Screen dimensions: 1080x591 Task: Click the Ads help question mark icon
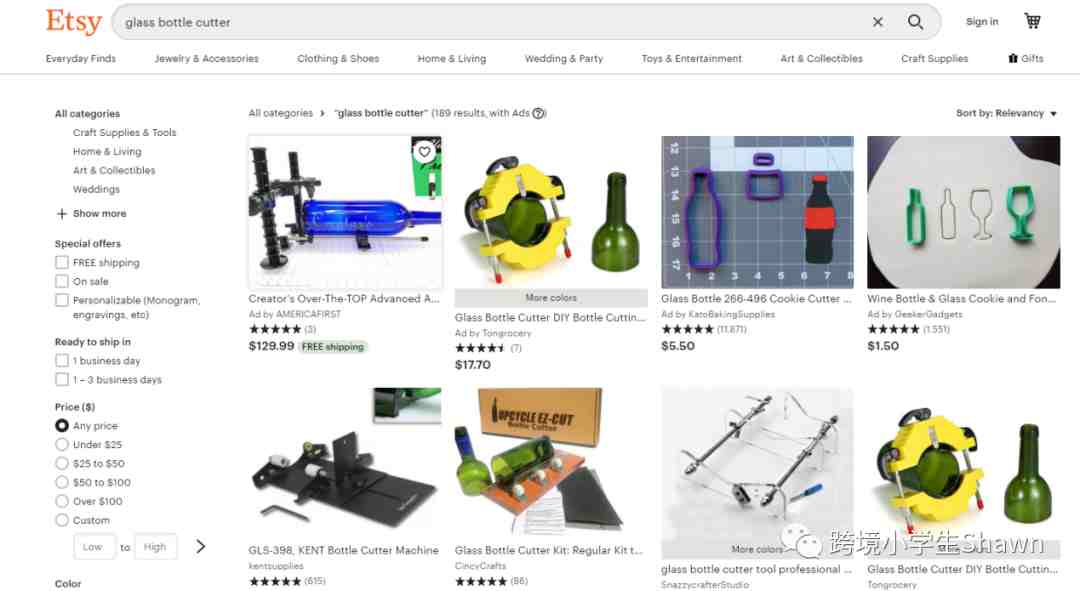[539, 114]
